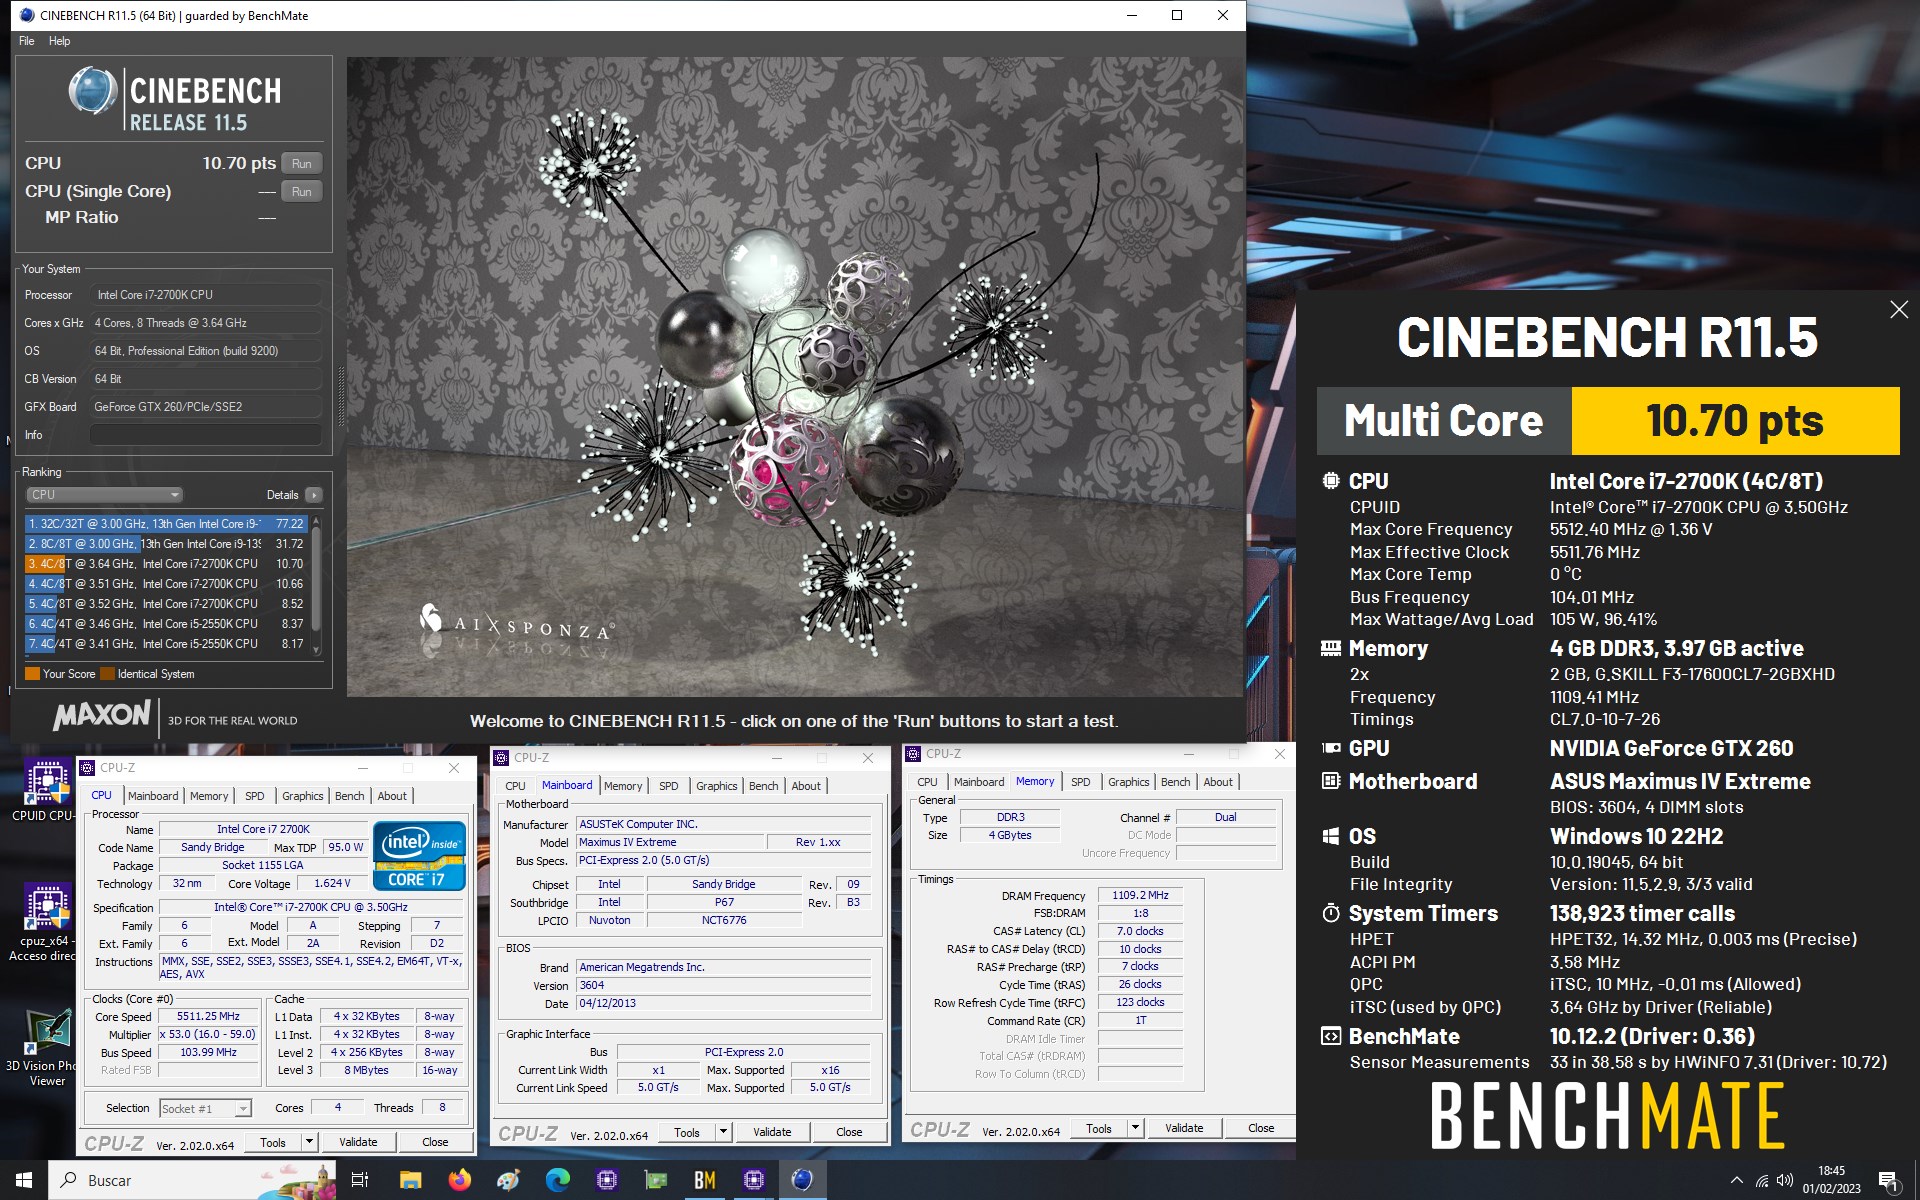
Task: Run the CPU (Single Core) test
Action: (302, 191)
